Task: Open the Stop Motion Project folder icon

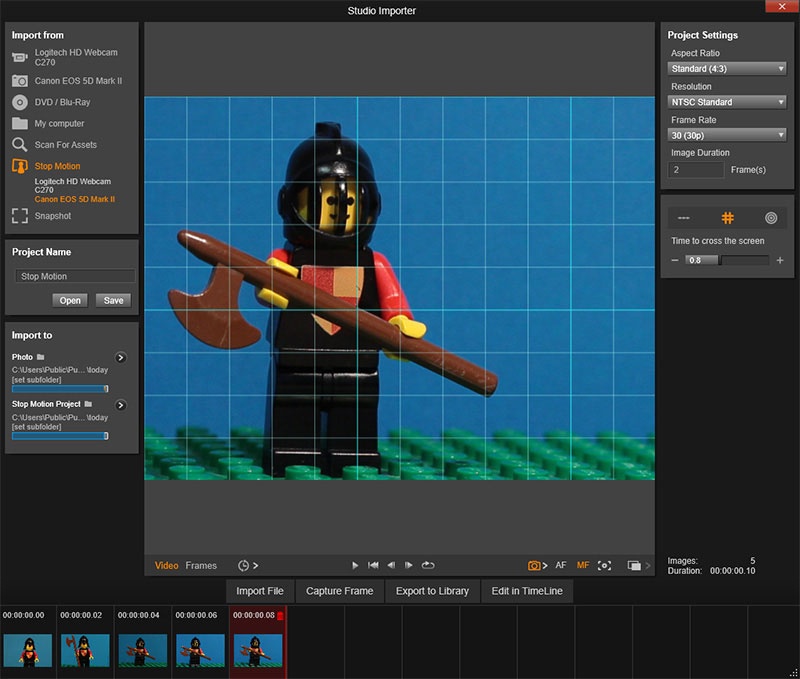Action: coord(88,404)
